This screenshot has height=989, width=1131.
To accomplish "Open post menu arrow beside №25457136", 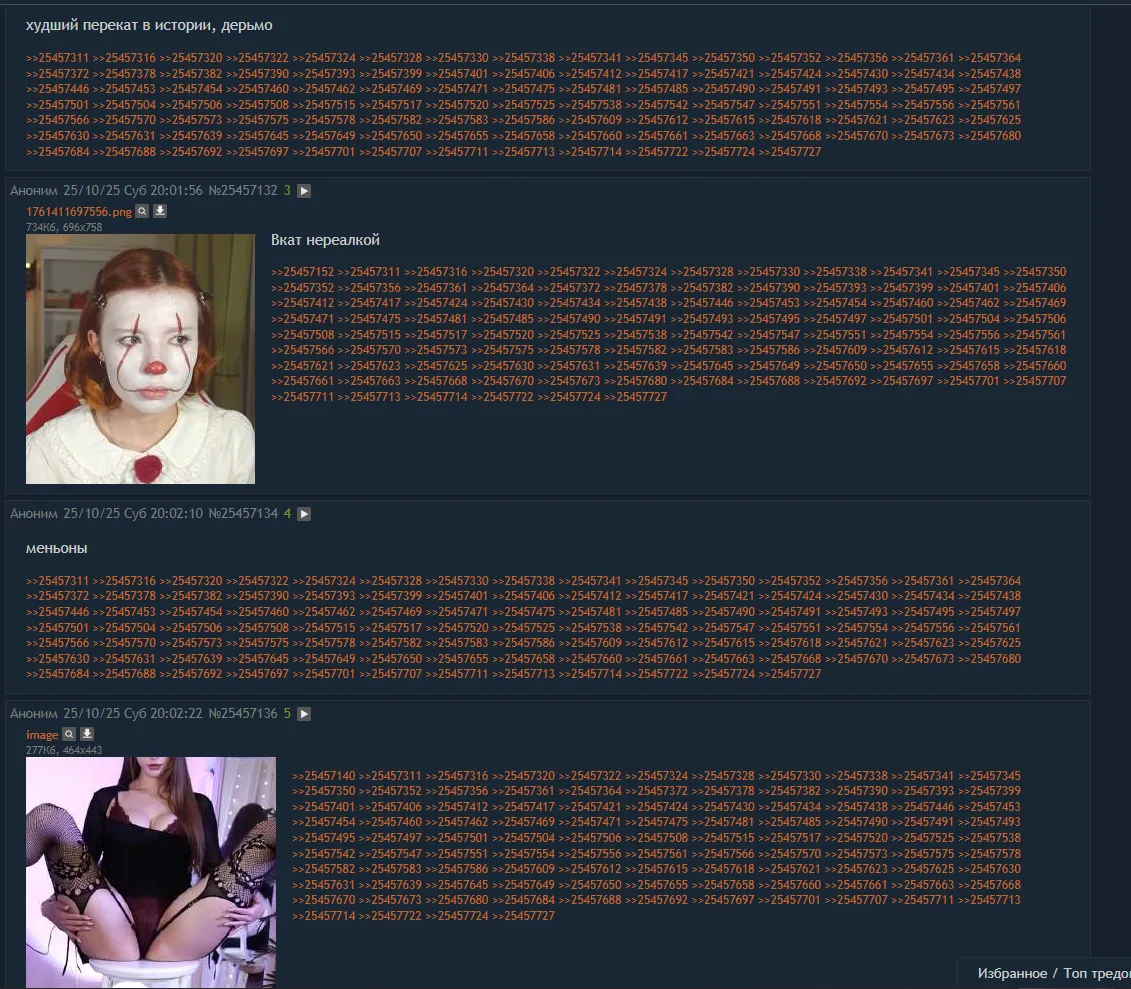I will 304,714.
